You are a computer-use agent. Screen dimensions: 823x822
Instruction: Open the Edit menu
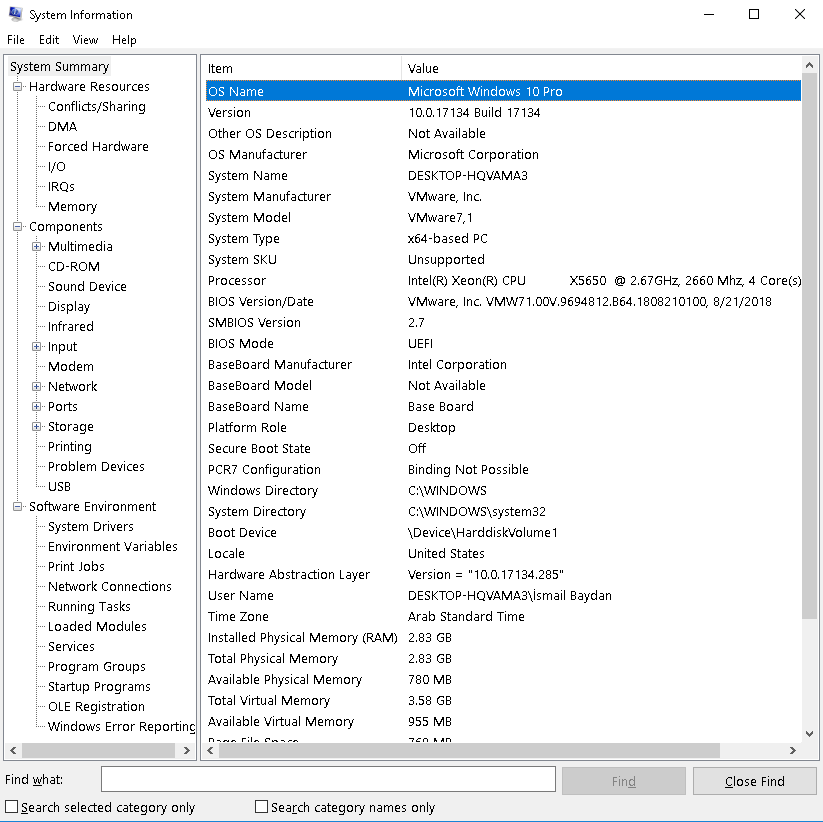tap(49, 40)
